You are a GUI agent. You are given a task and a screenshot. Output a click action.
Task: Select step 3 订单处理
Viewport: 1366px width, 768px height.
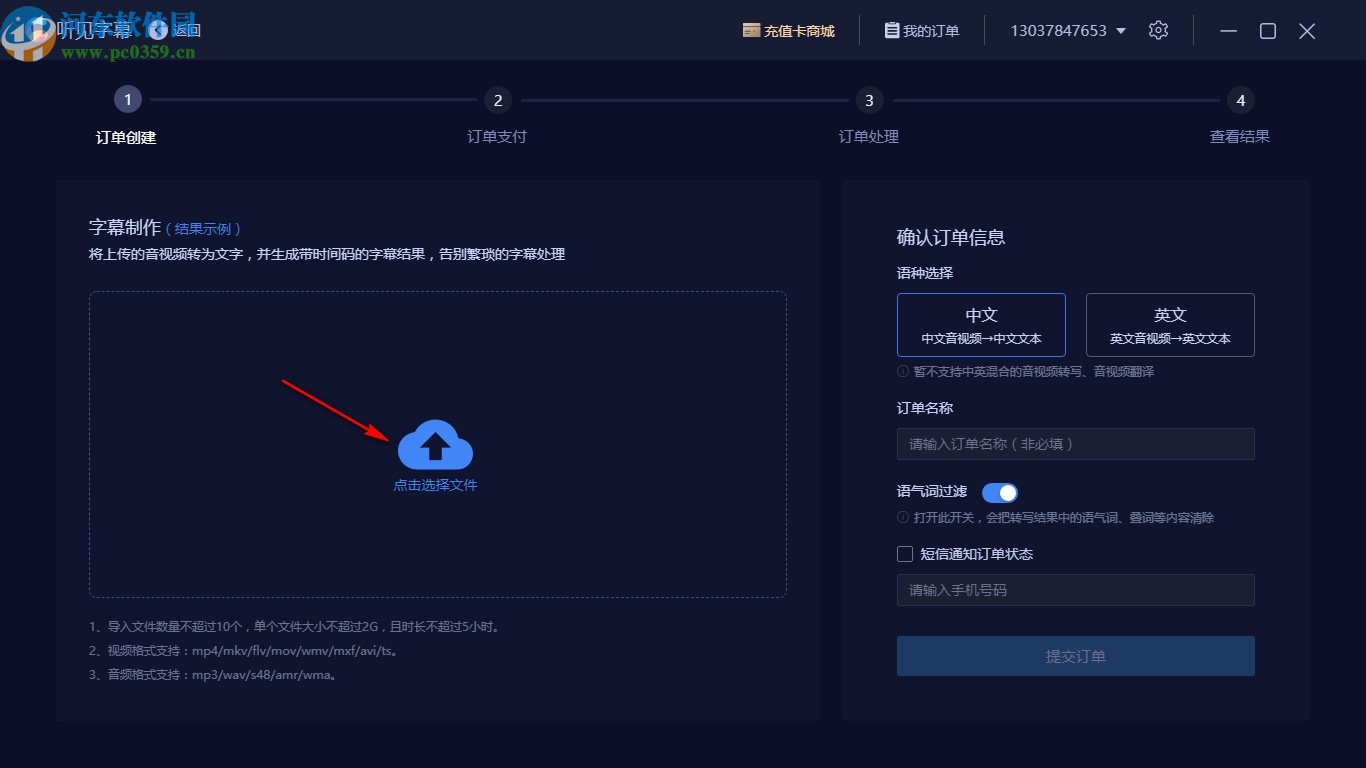[x=869, y=117]
